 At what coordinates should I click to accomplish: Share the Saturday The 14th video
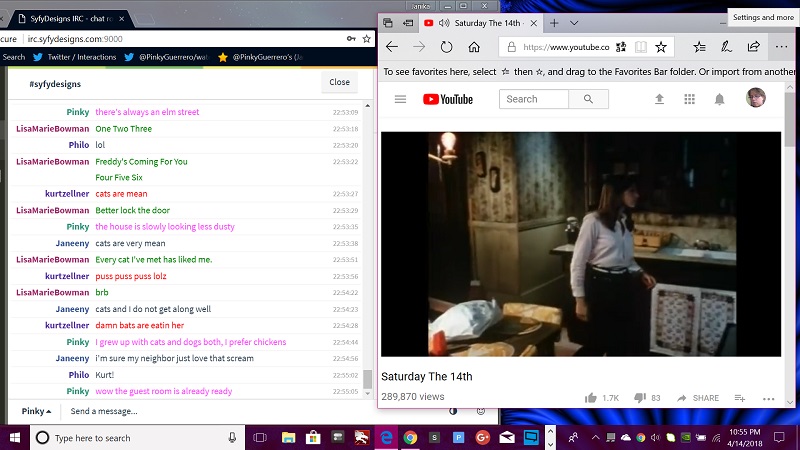(697, 398)
